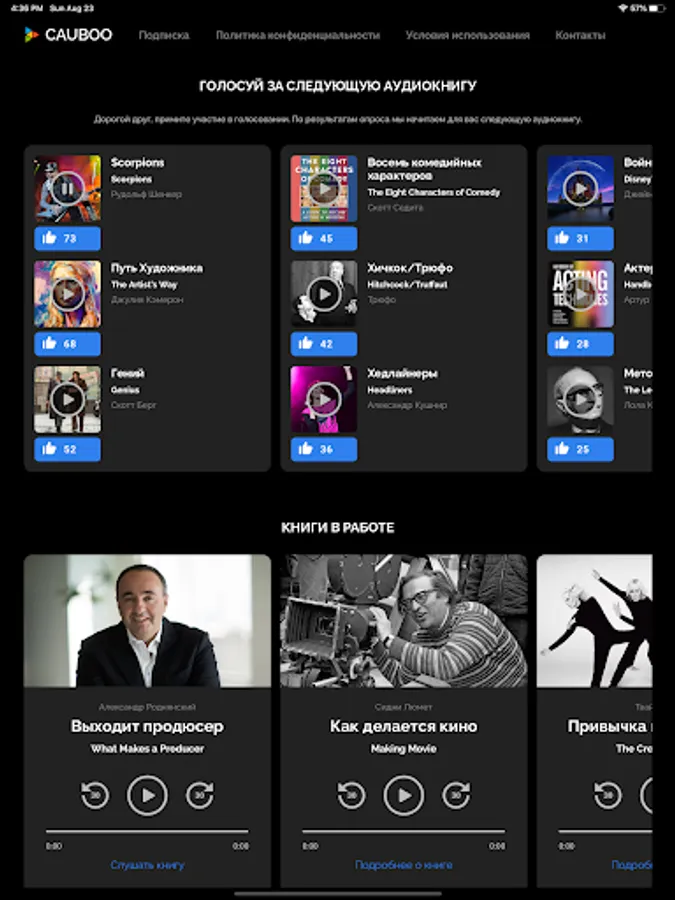Open the Подписка menu item
The image size is (675, 900).
tap(164, 35)
